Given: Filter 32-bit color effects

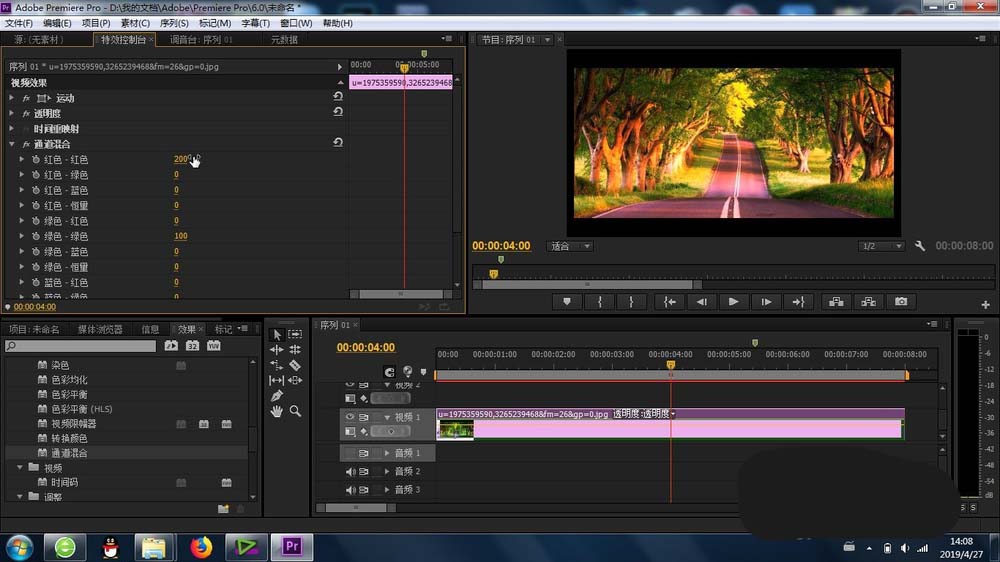Looking at the screenshot, I should click(192, 346).
